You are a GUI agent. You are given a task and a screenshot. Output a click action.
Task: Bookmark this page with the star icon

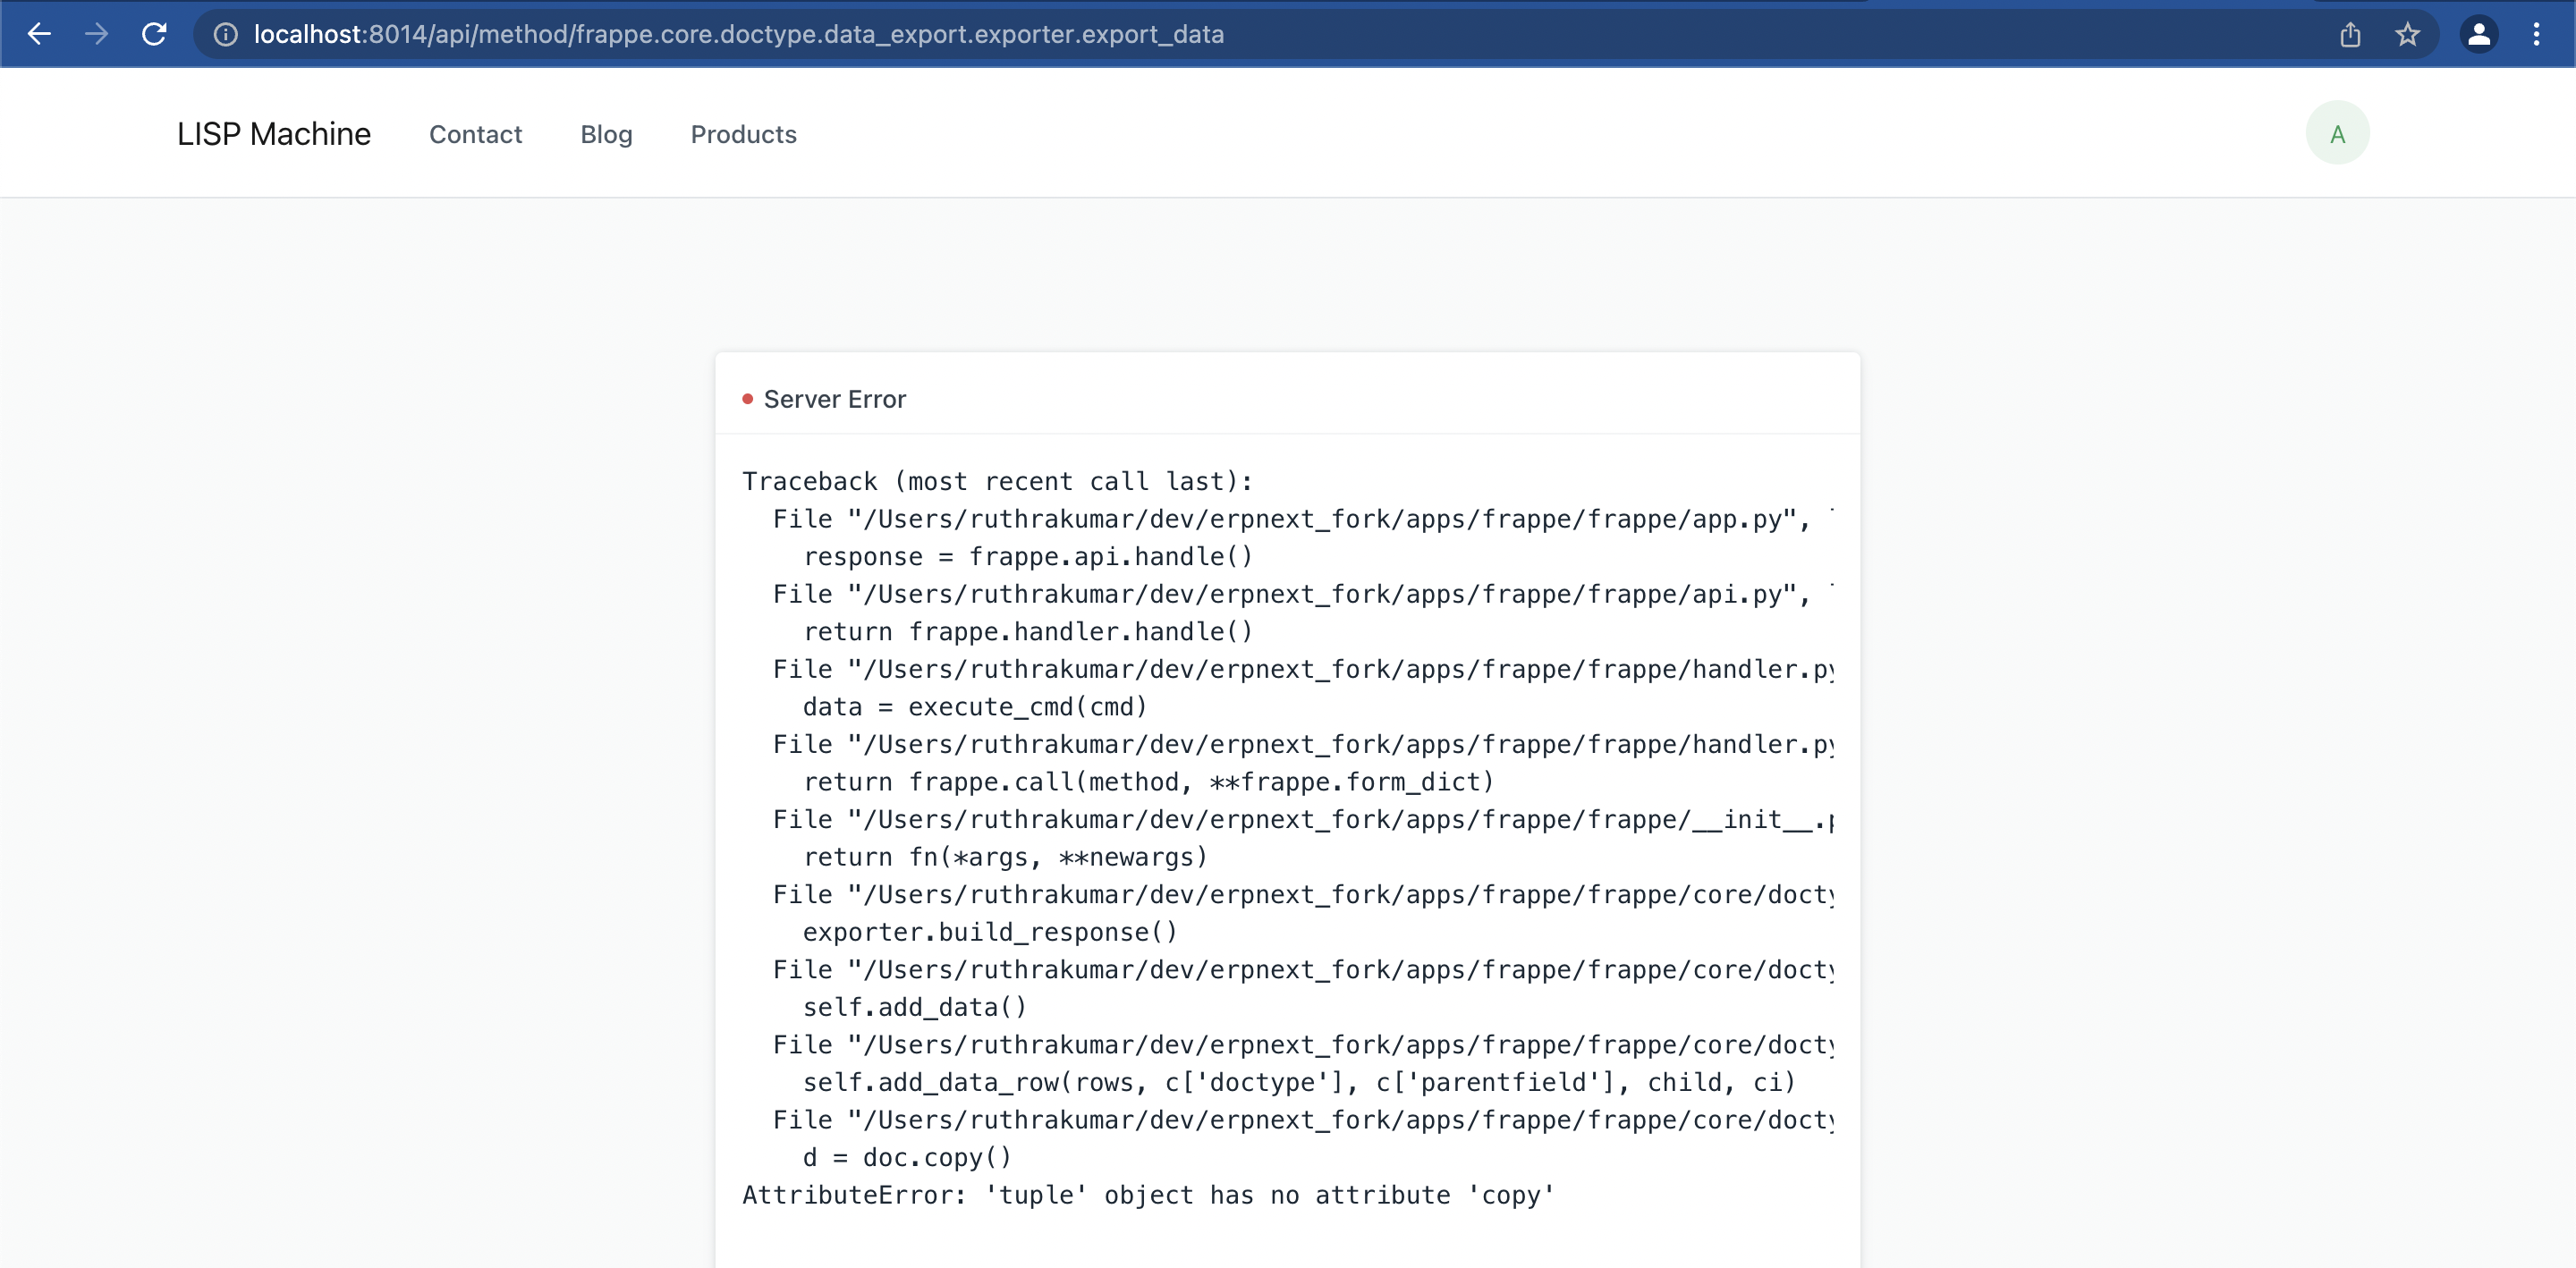click(x=2408, y=34)
